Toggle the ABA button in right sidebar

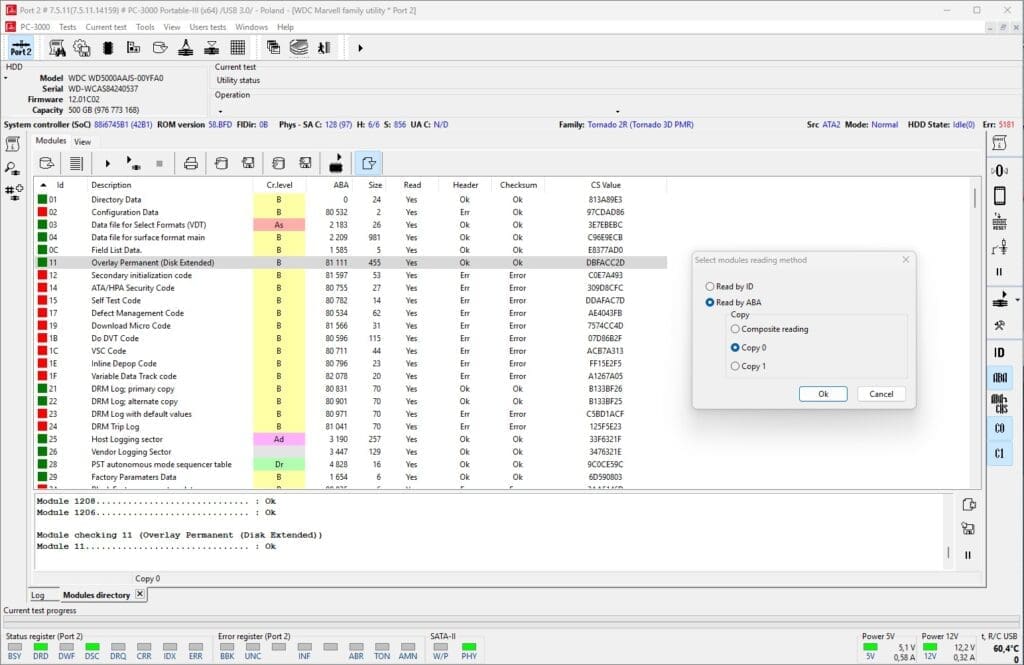tap(999, 378)
